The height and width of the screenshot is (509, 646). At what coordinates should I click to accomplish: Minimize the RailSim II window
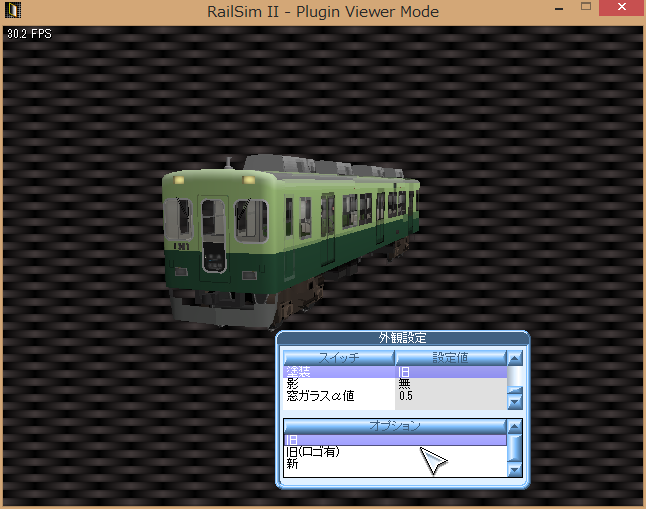[x=559, y=8]
